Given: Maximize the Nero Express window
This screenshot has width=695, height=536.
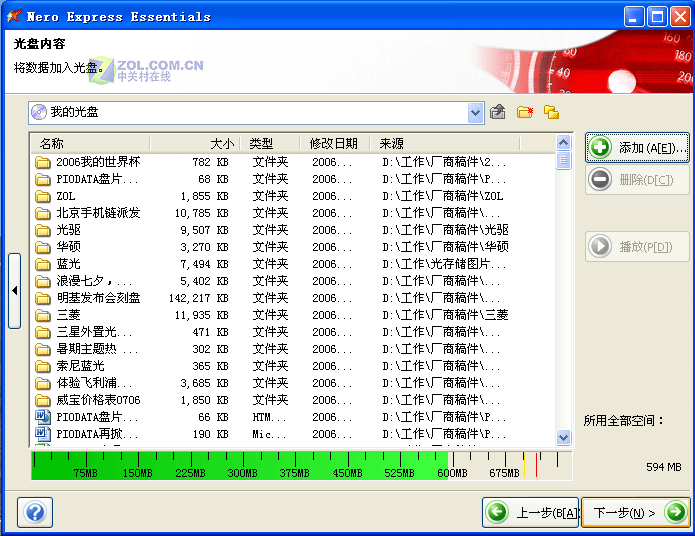Looking at the screenshot, I should coord(657,17).
